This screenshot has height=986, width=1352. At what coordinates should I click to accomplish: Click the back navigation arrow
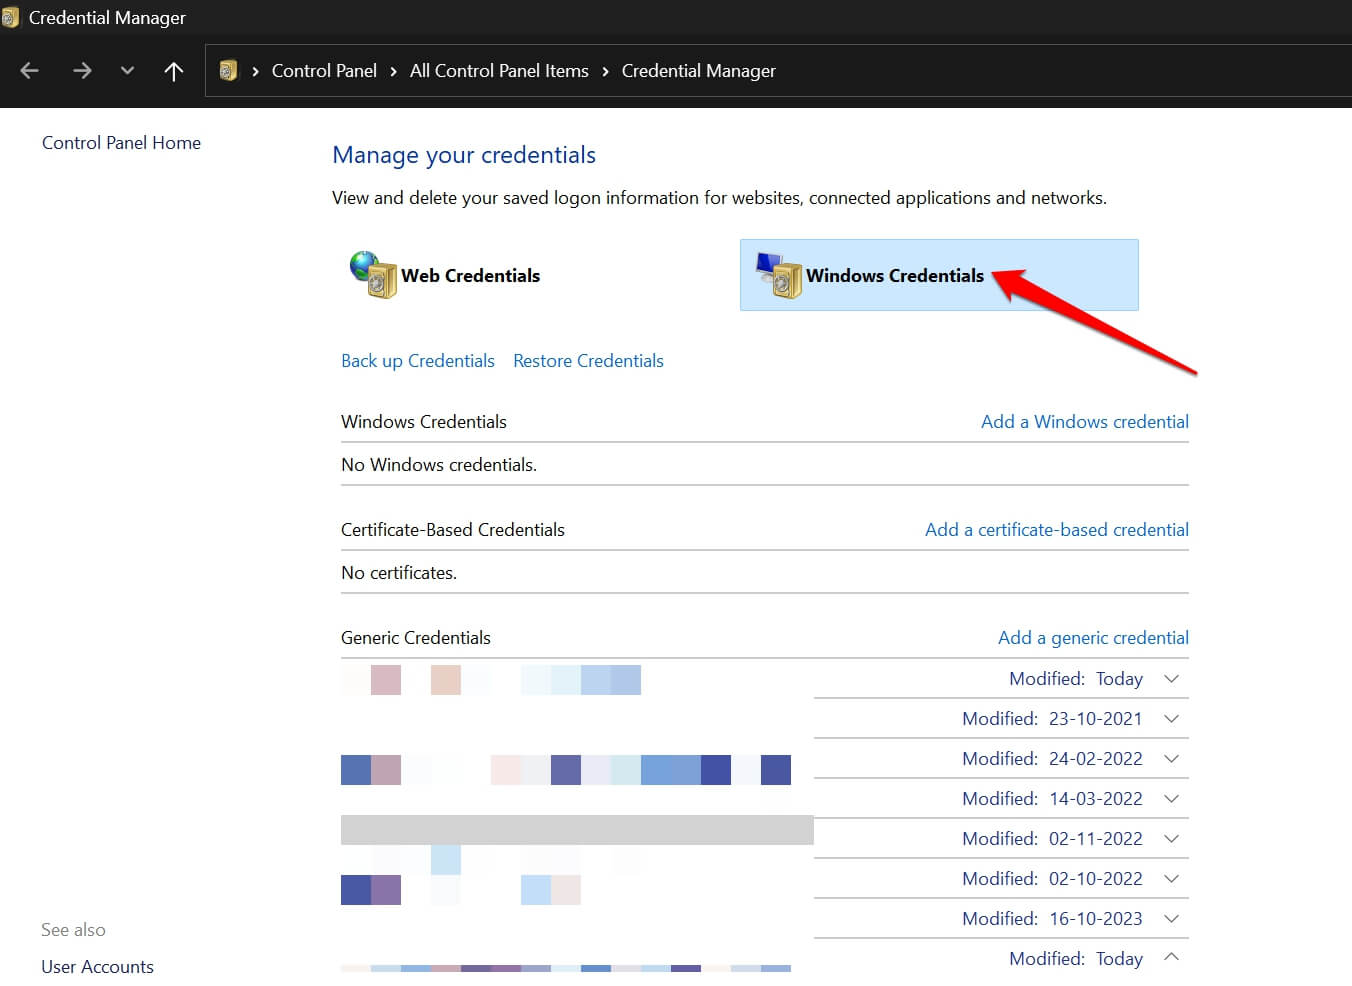pos(29,71)
